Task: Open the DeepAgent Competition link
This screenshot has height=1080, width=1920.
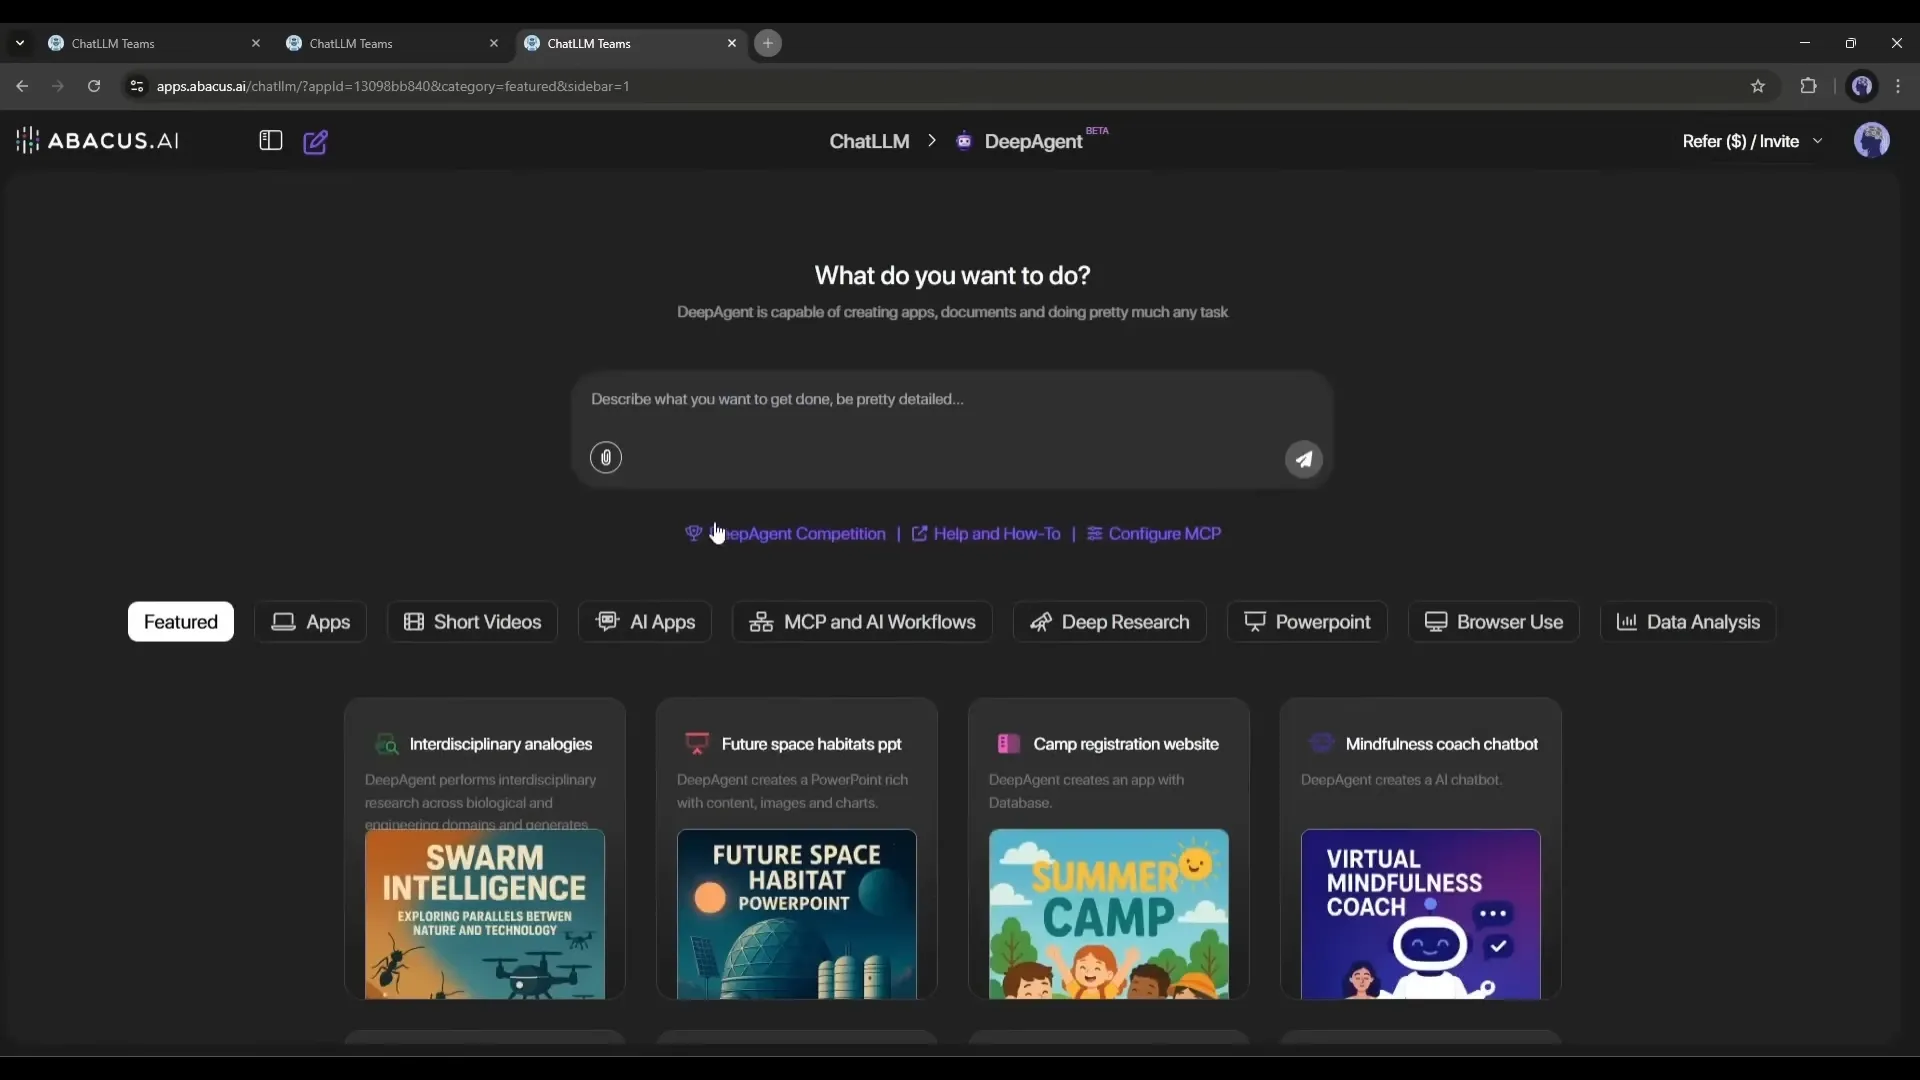Action: tap(797, 534)
